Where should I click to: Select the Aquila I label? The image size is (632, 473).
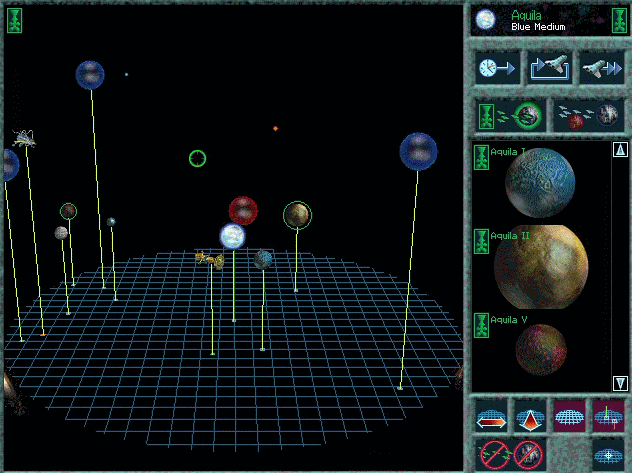point(508,152)
